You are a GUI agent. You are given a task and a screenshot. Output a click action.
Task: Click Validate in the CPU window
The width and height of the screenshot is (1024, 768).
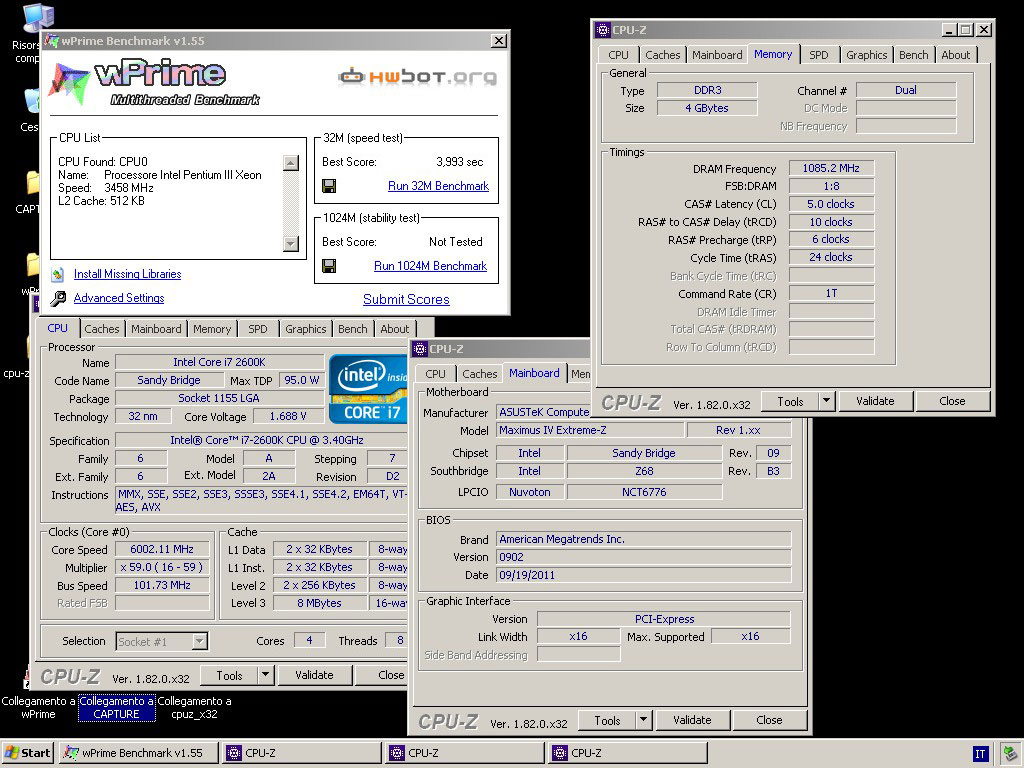pos(314,675)
